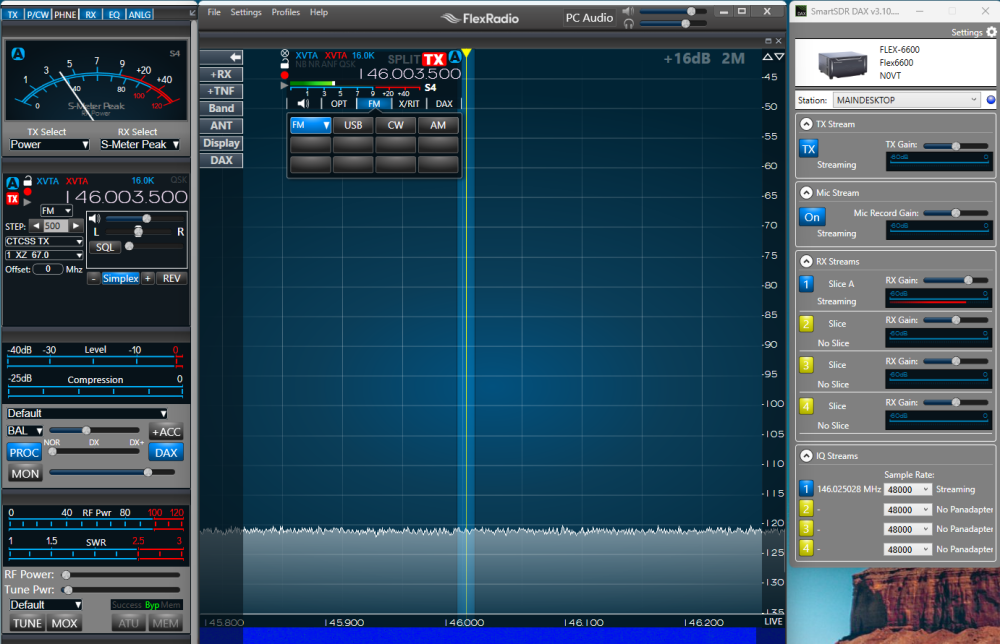
Task: Open CTCSS TX dropdown
Action: 44,241
